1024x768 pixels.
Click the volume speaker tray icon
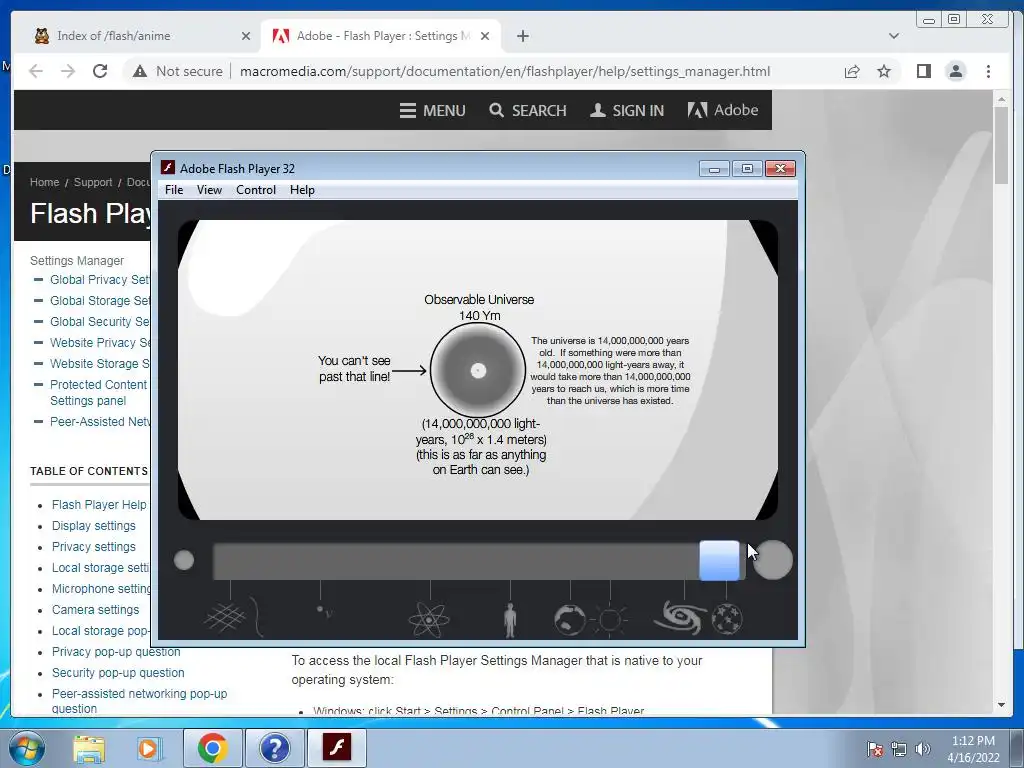point(923,748)
